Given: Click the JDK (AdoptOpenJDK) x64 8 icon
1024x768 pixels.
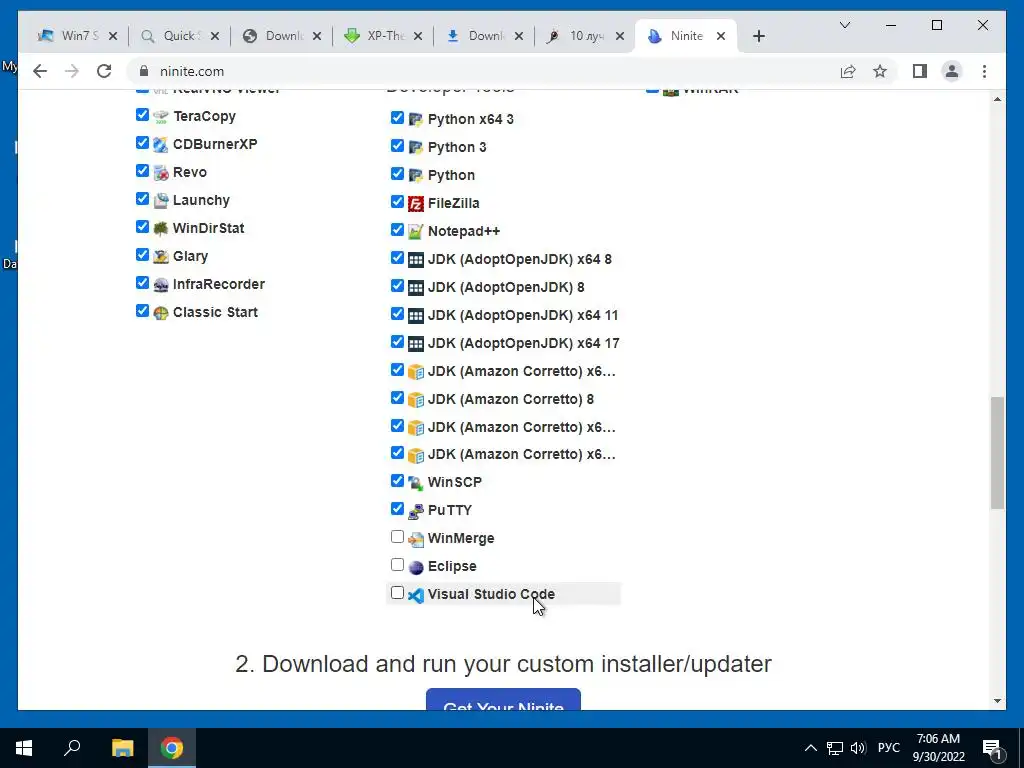Looking at the screenshot, I should (x=416, y=259).
